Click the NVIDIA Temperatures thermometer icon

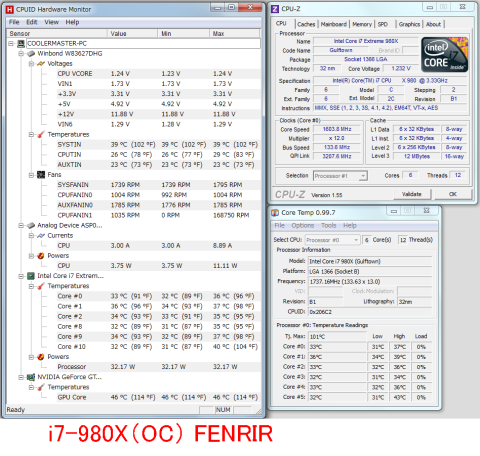(x=41, y=387)
